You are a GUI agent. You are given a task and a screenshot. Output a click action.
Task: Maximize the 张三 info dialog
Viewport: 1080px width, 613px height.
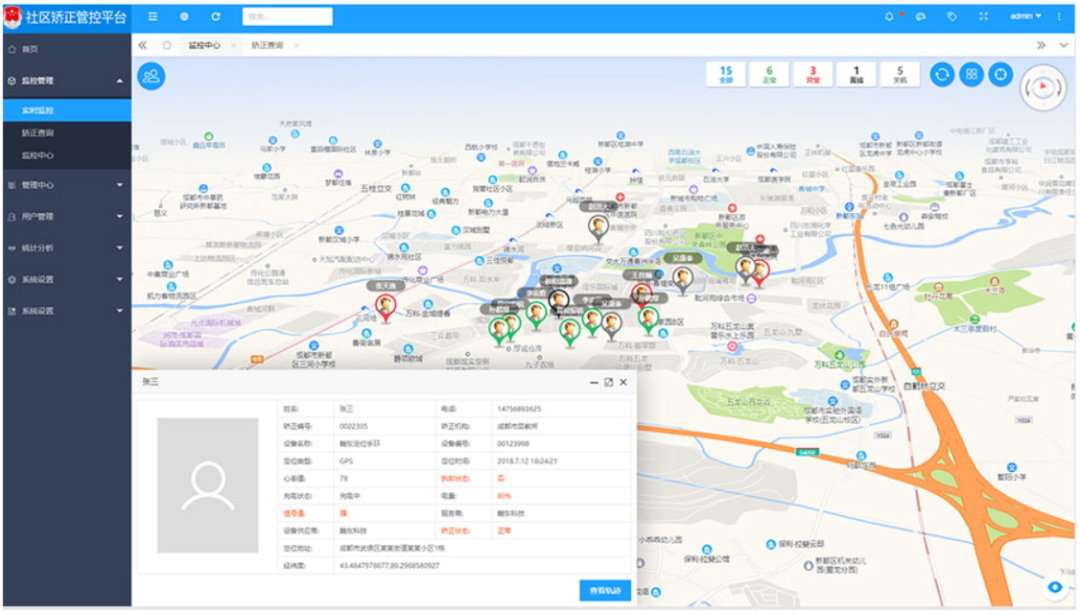[609, 382]
